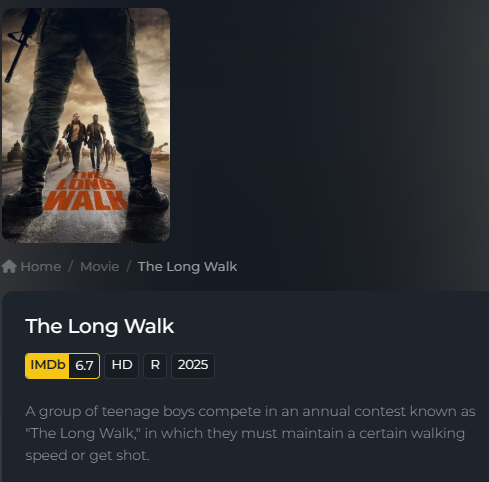Viewport: 489px width, 482px height.
Task: Select the 2025 release year badge
Action: 193,366
